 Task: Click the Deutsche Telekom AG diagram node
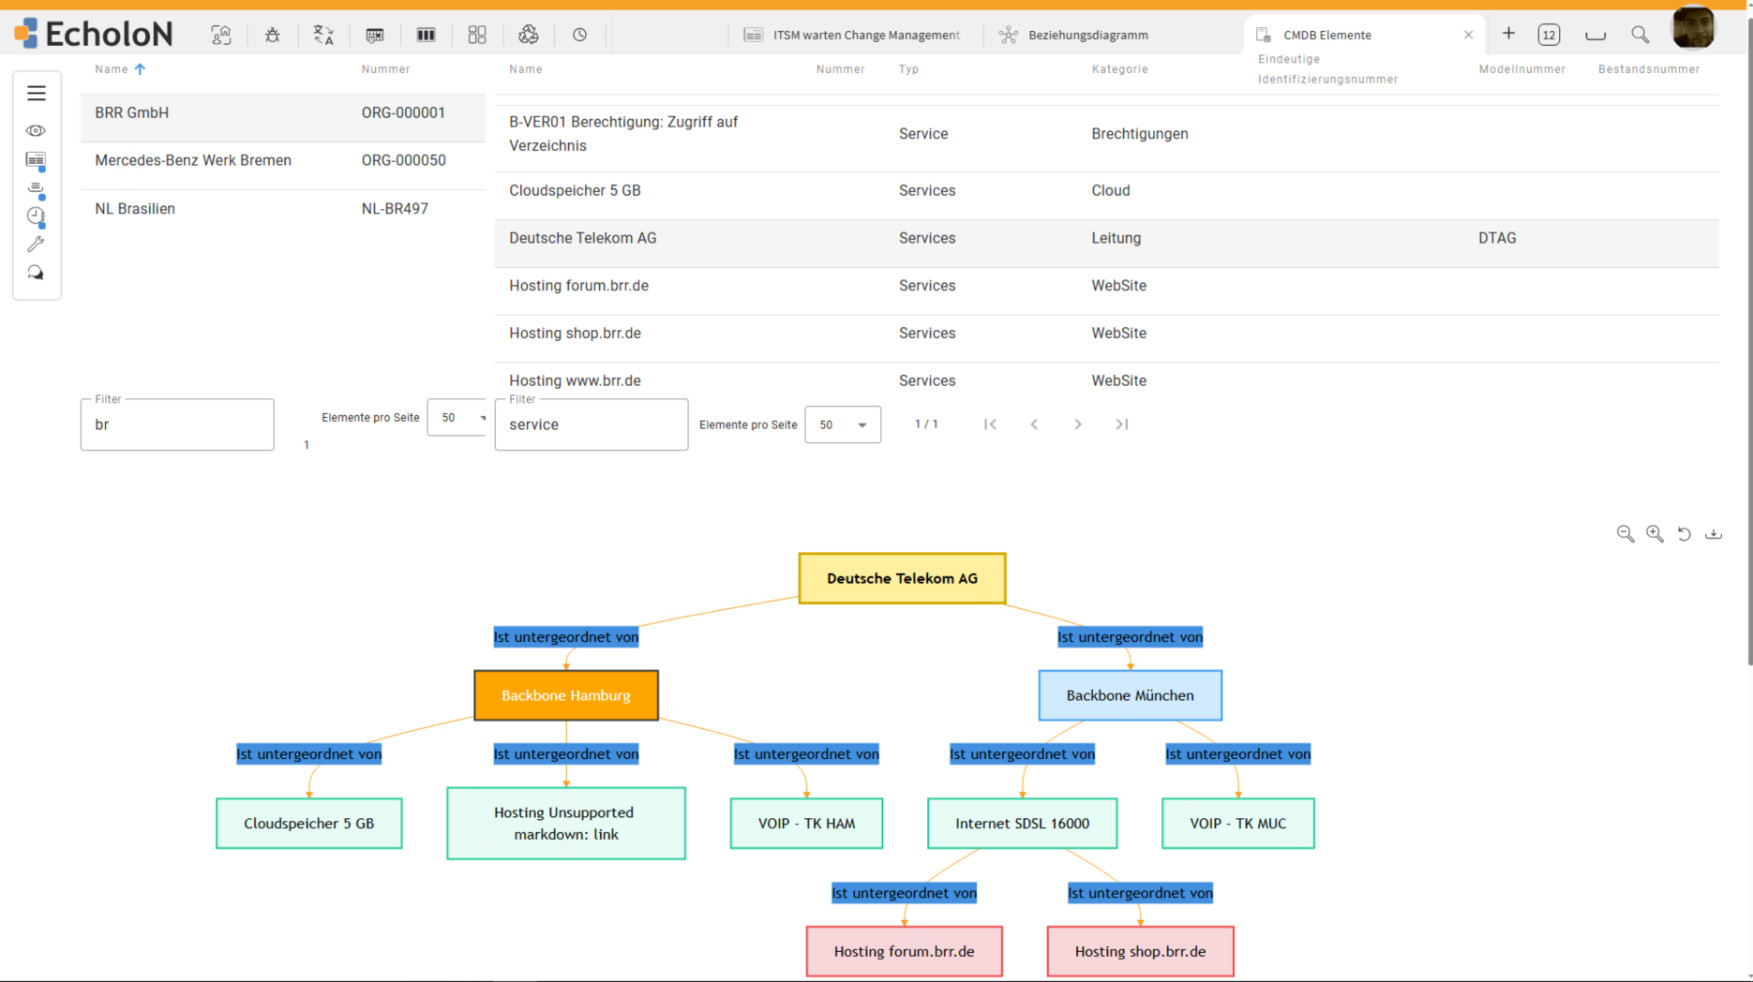[902, 578]
